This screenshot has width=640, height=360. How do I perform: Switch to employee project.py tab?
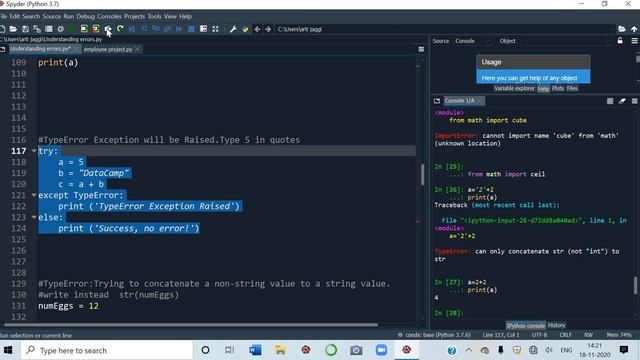coord(108,49)
